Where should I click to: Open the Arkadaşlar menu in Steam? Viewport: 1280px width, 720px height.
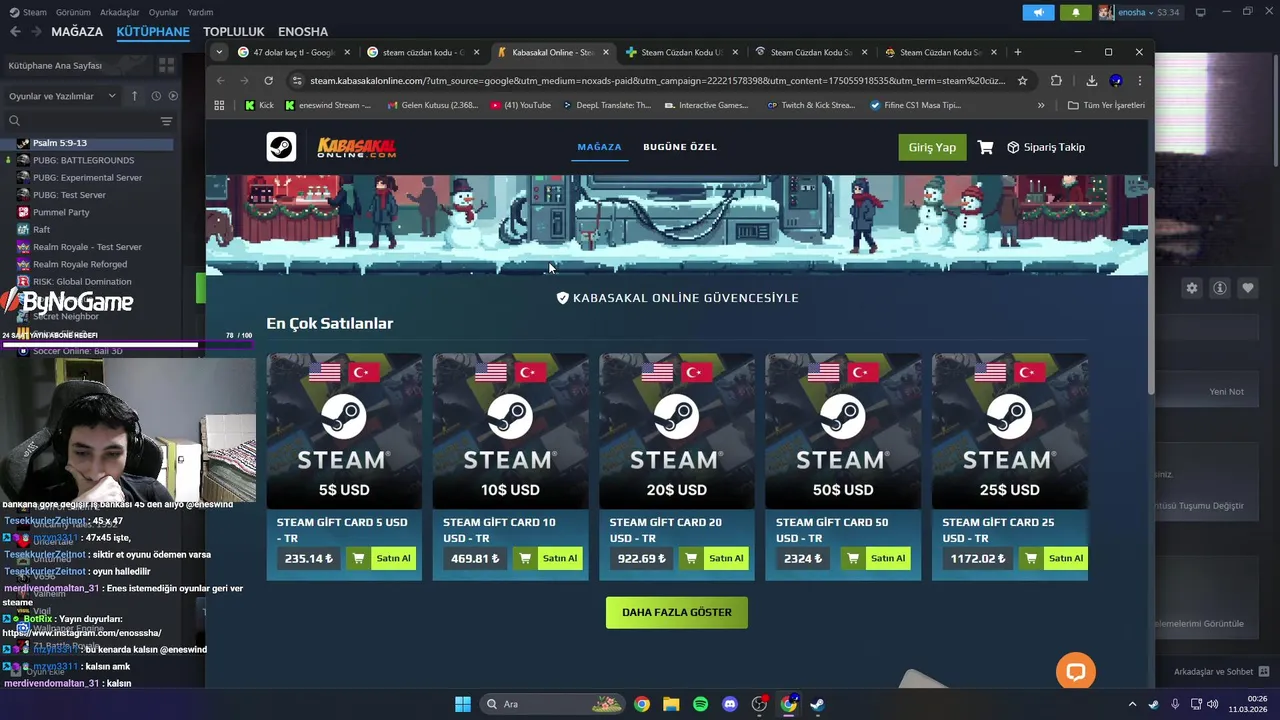tap(120, 12)
